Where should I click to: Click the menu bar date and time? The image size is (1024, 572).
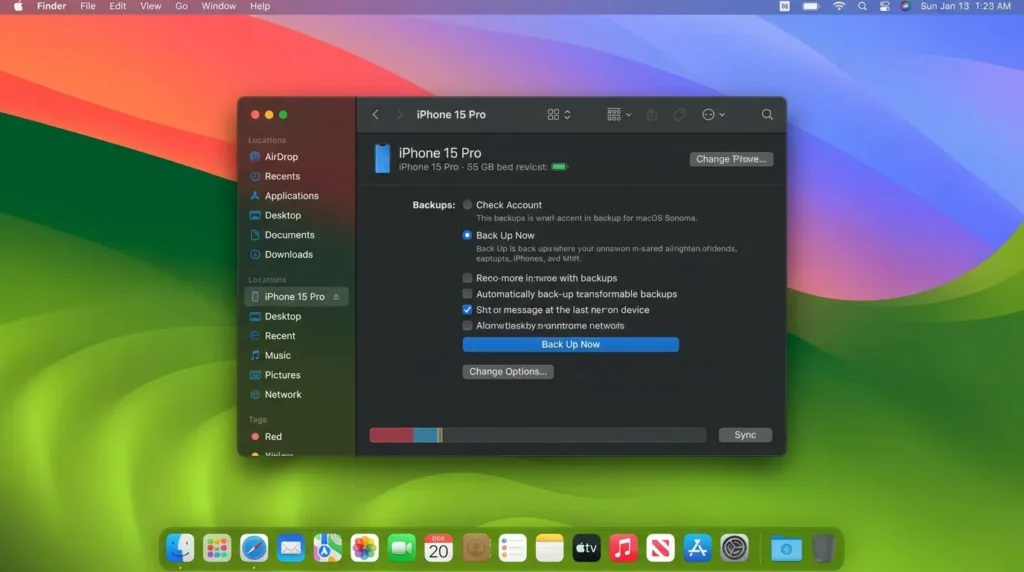965,7
